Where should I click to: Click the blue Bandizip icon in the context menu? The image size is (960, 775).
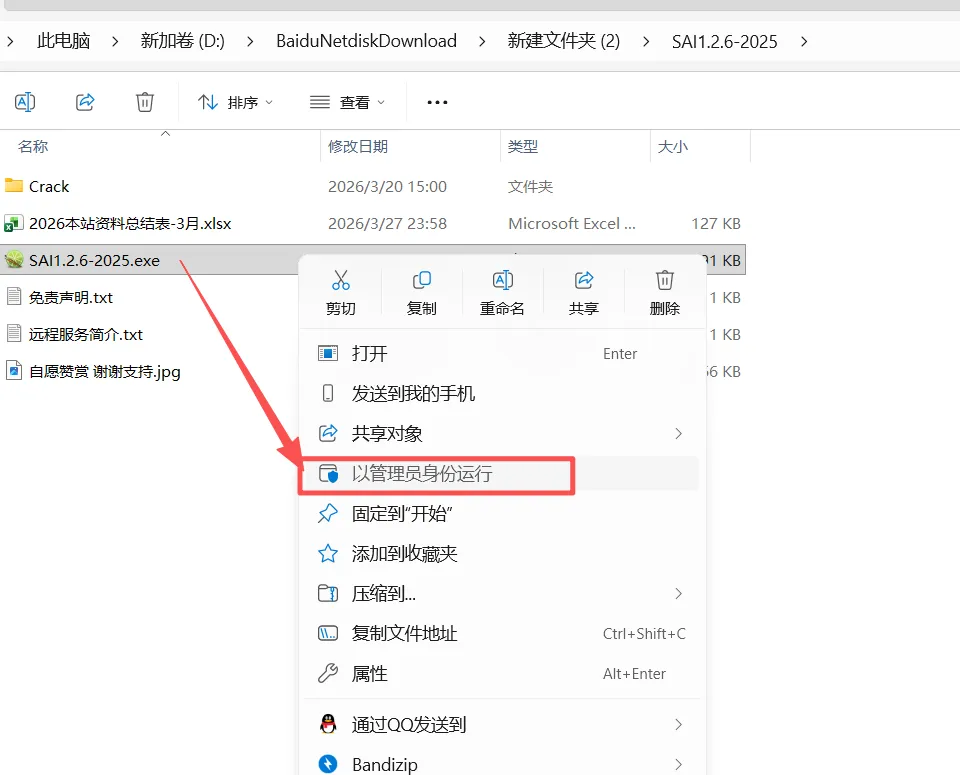328,764
